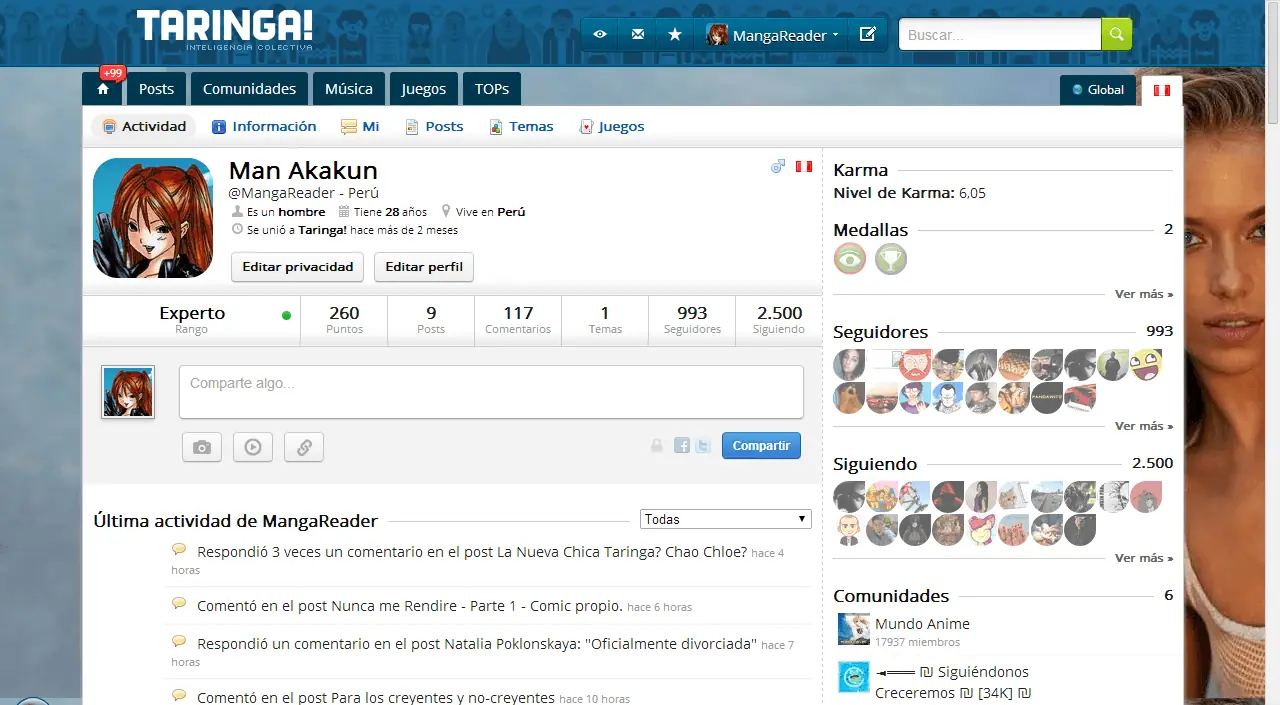The width and height of the screenshot is (1280, 705).
Task: Select the Actividad profile tab
Action: point(145,126)
